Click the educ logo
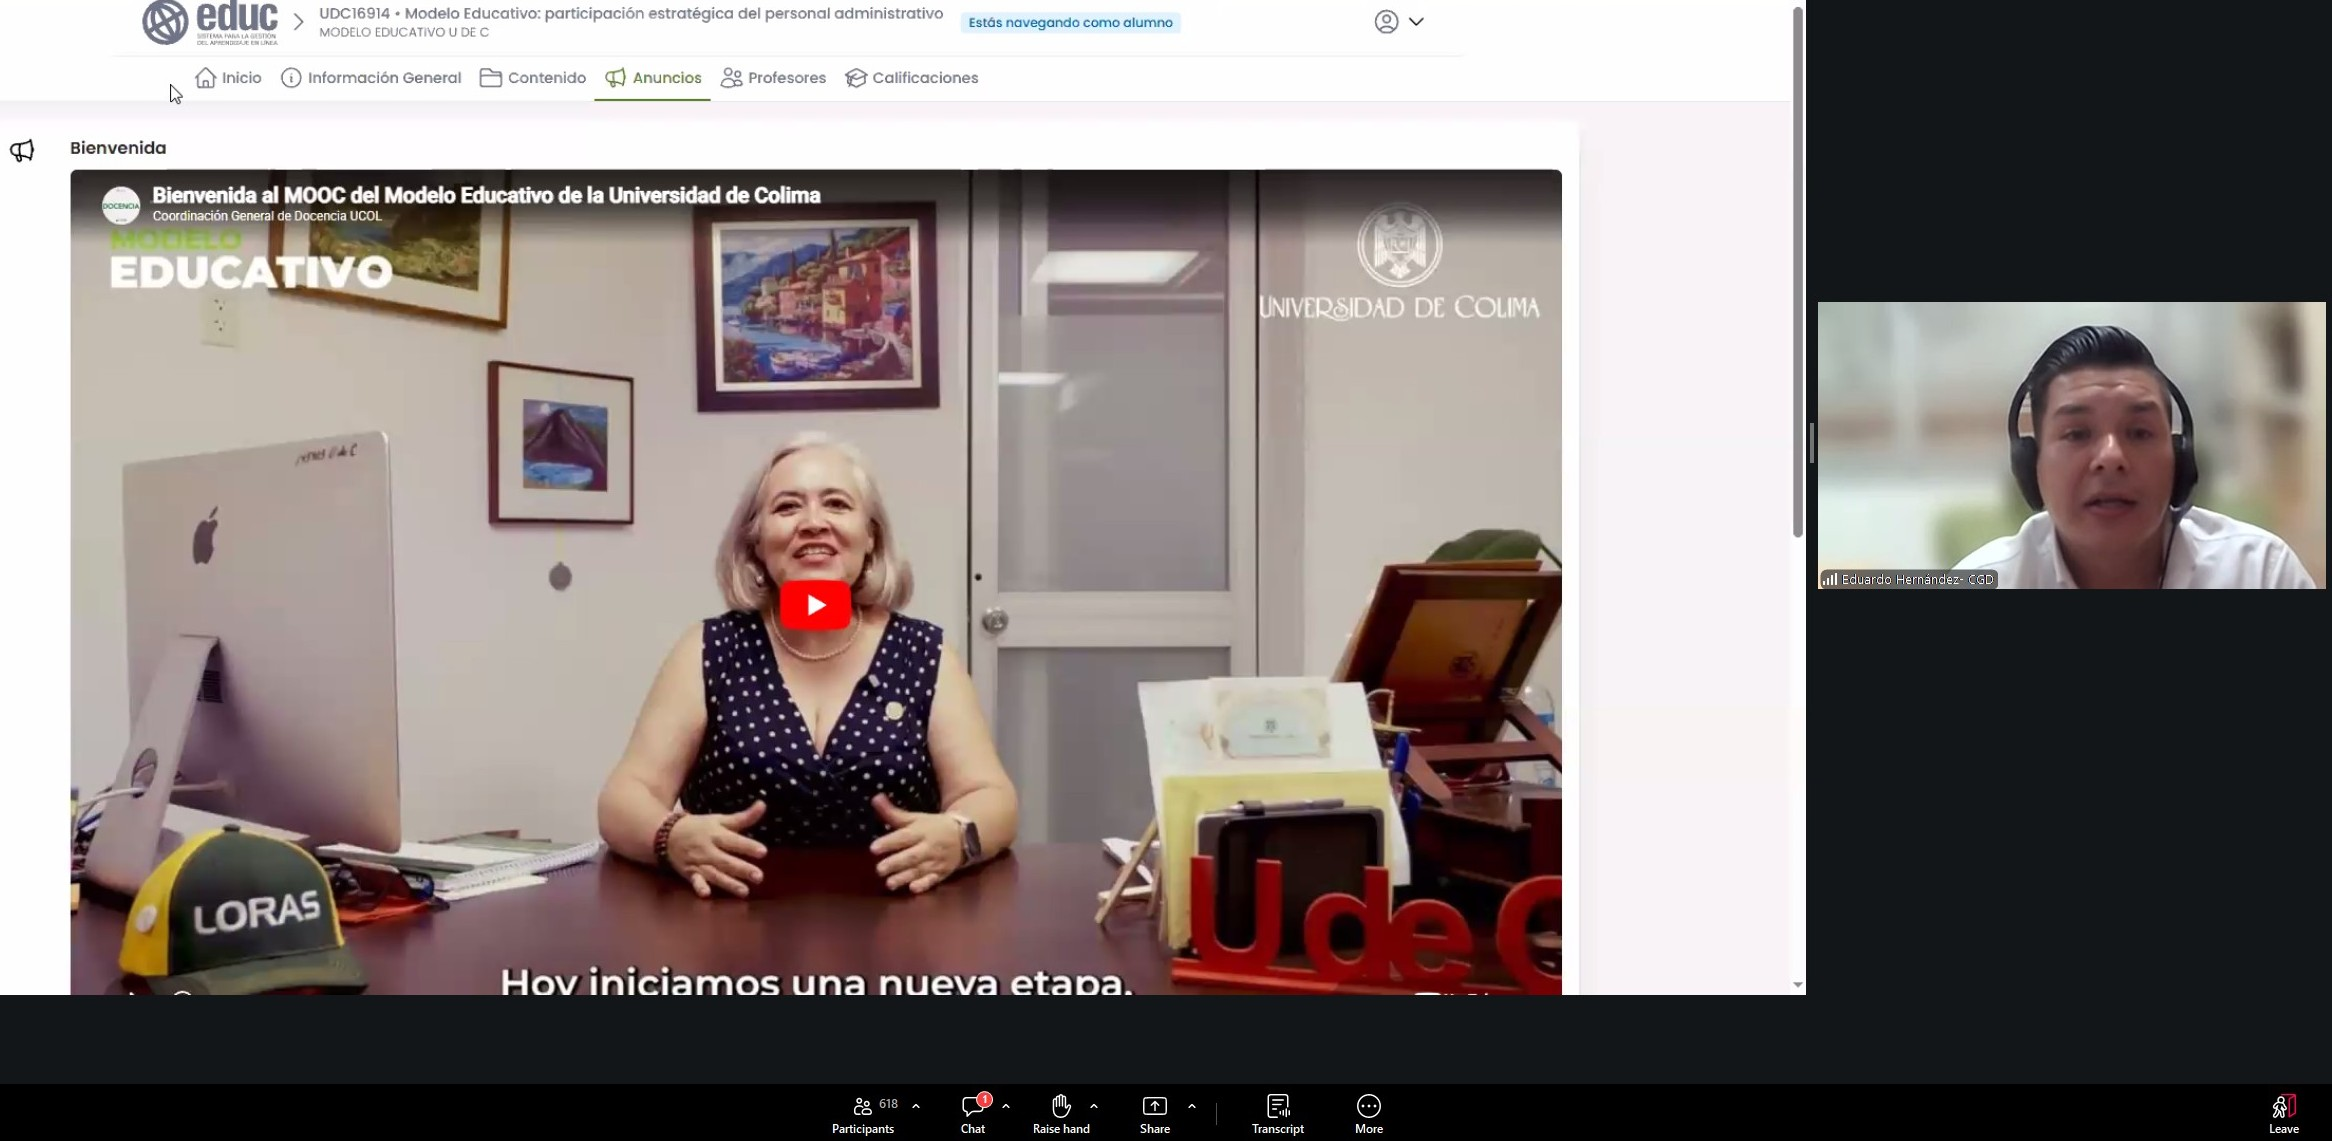The image size is (2332, 1141). [210, 22]
